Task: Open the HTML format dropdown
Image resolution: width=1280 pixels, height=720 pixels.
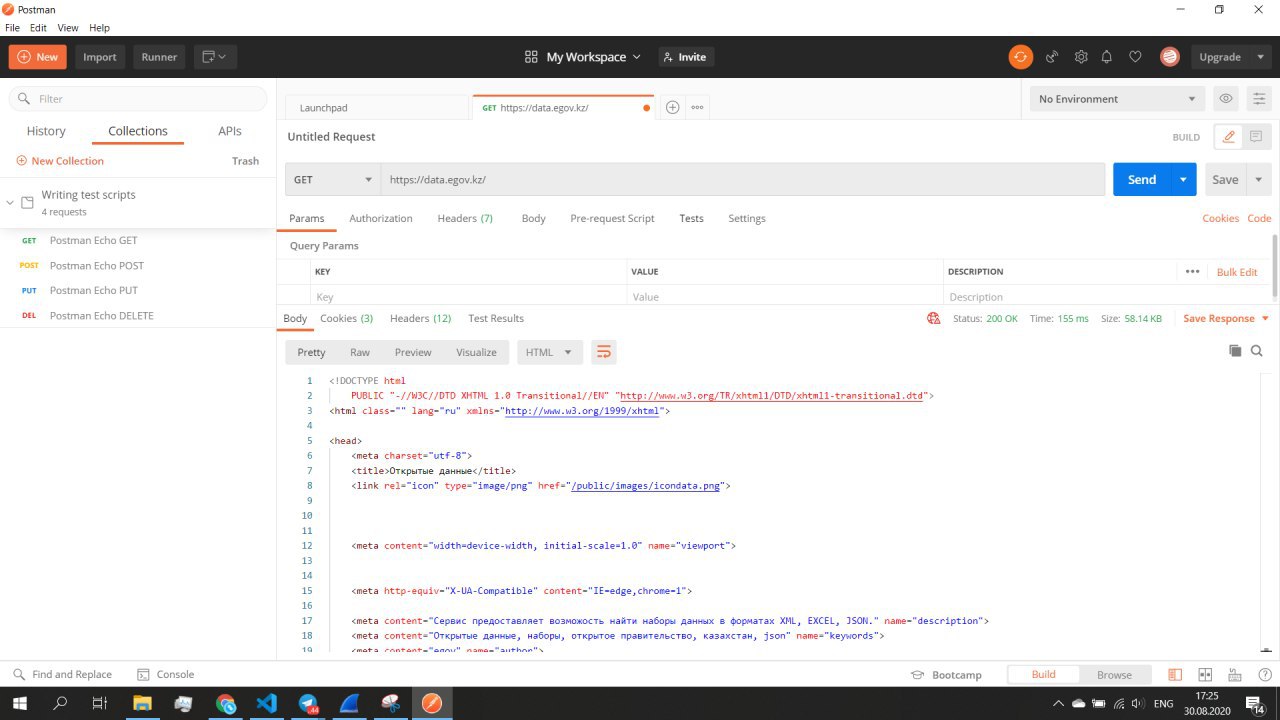Action: tap(549, 352)
